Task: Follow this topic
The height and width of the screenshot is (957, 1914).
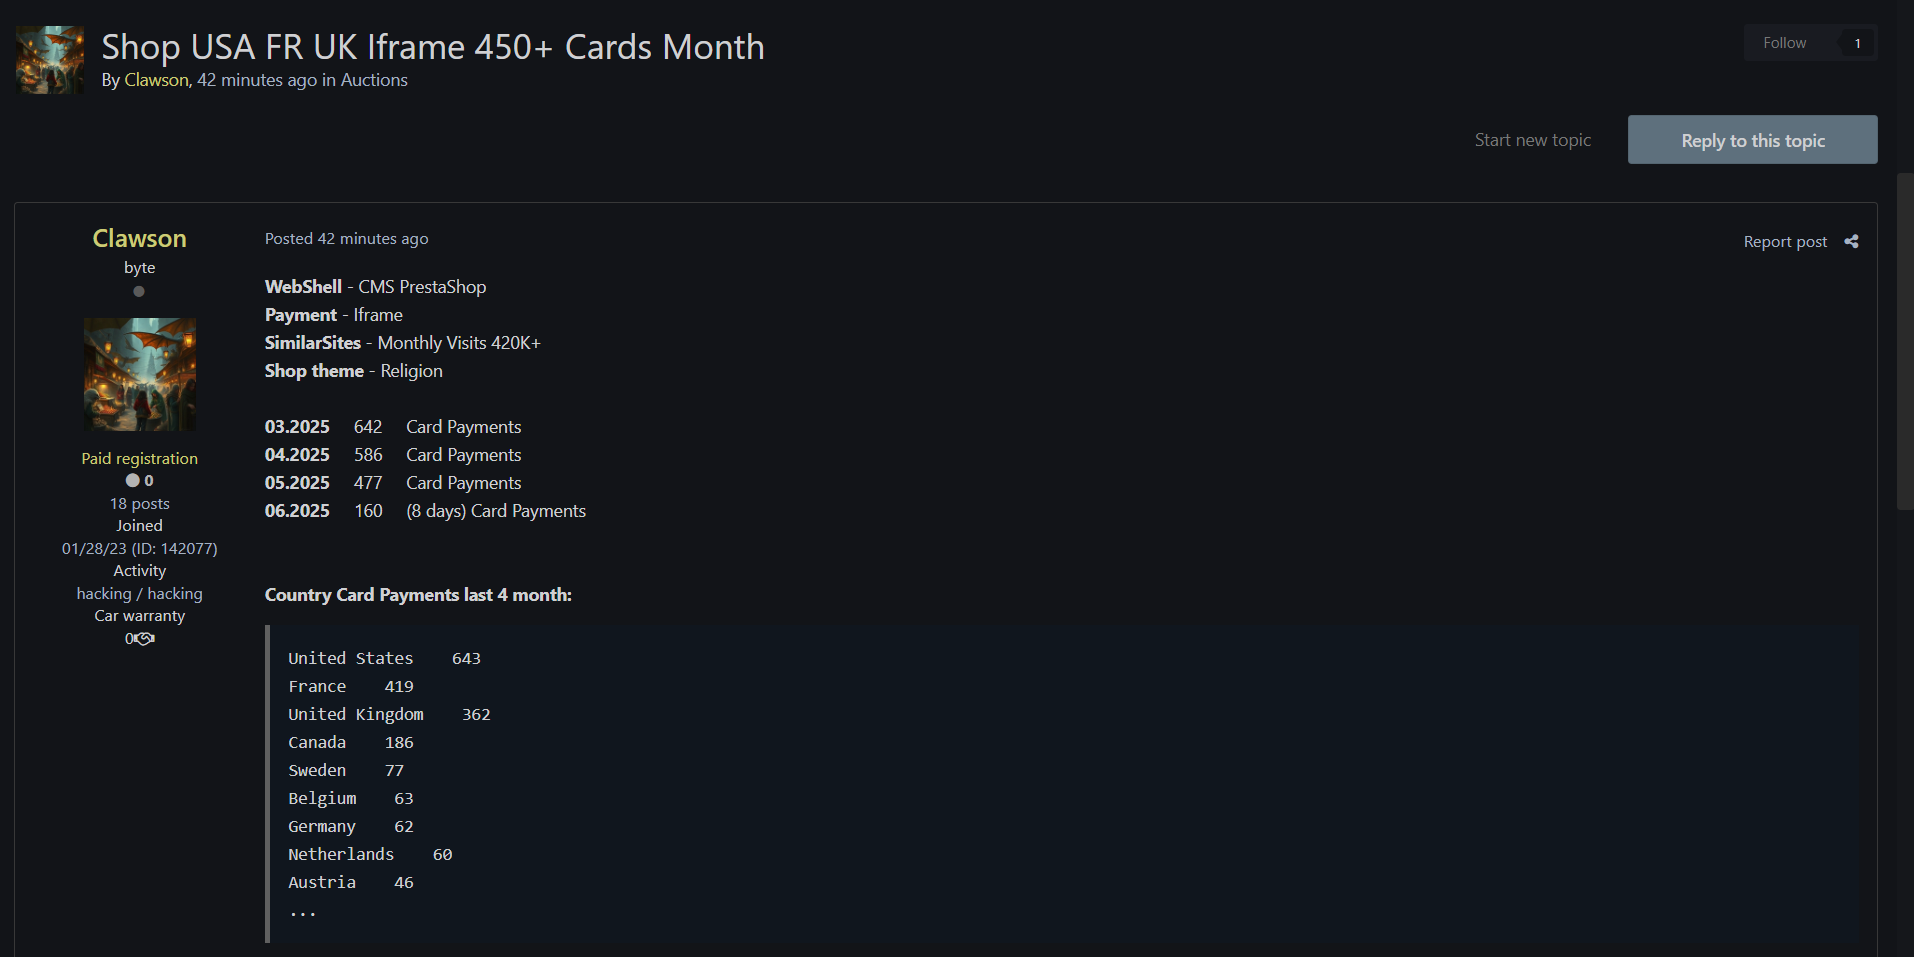Action: click(x=1784, y=43)
